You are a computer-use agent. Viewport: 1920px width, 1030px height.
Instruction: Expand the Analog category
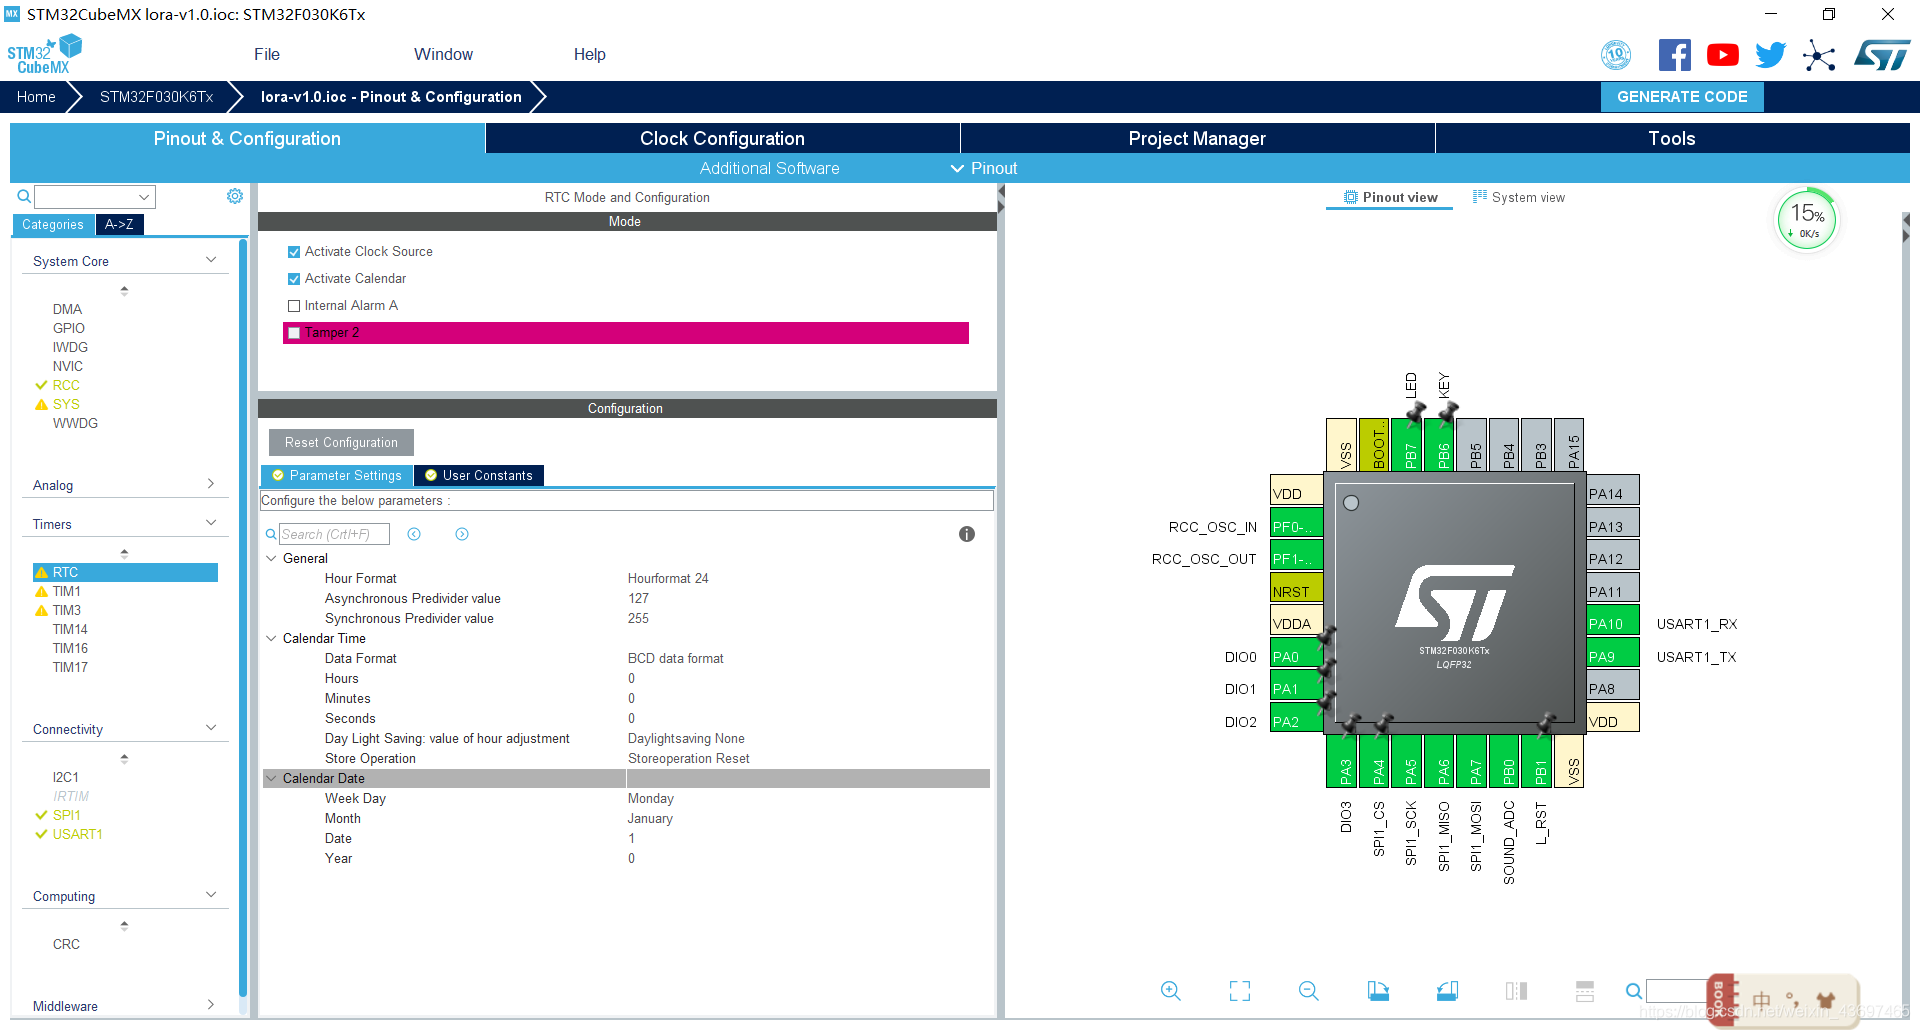211,484
